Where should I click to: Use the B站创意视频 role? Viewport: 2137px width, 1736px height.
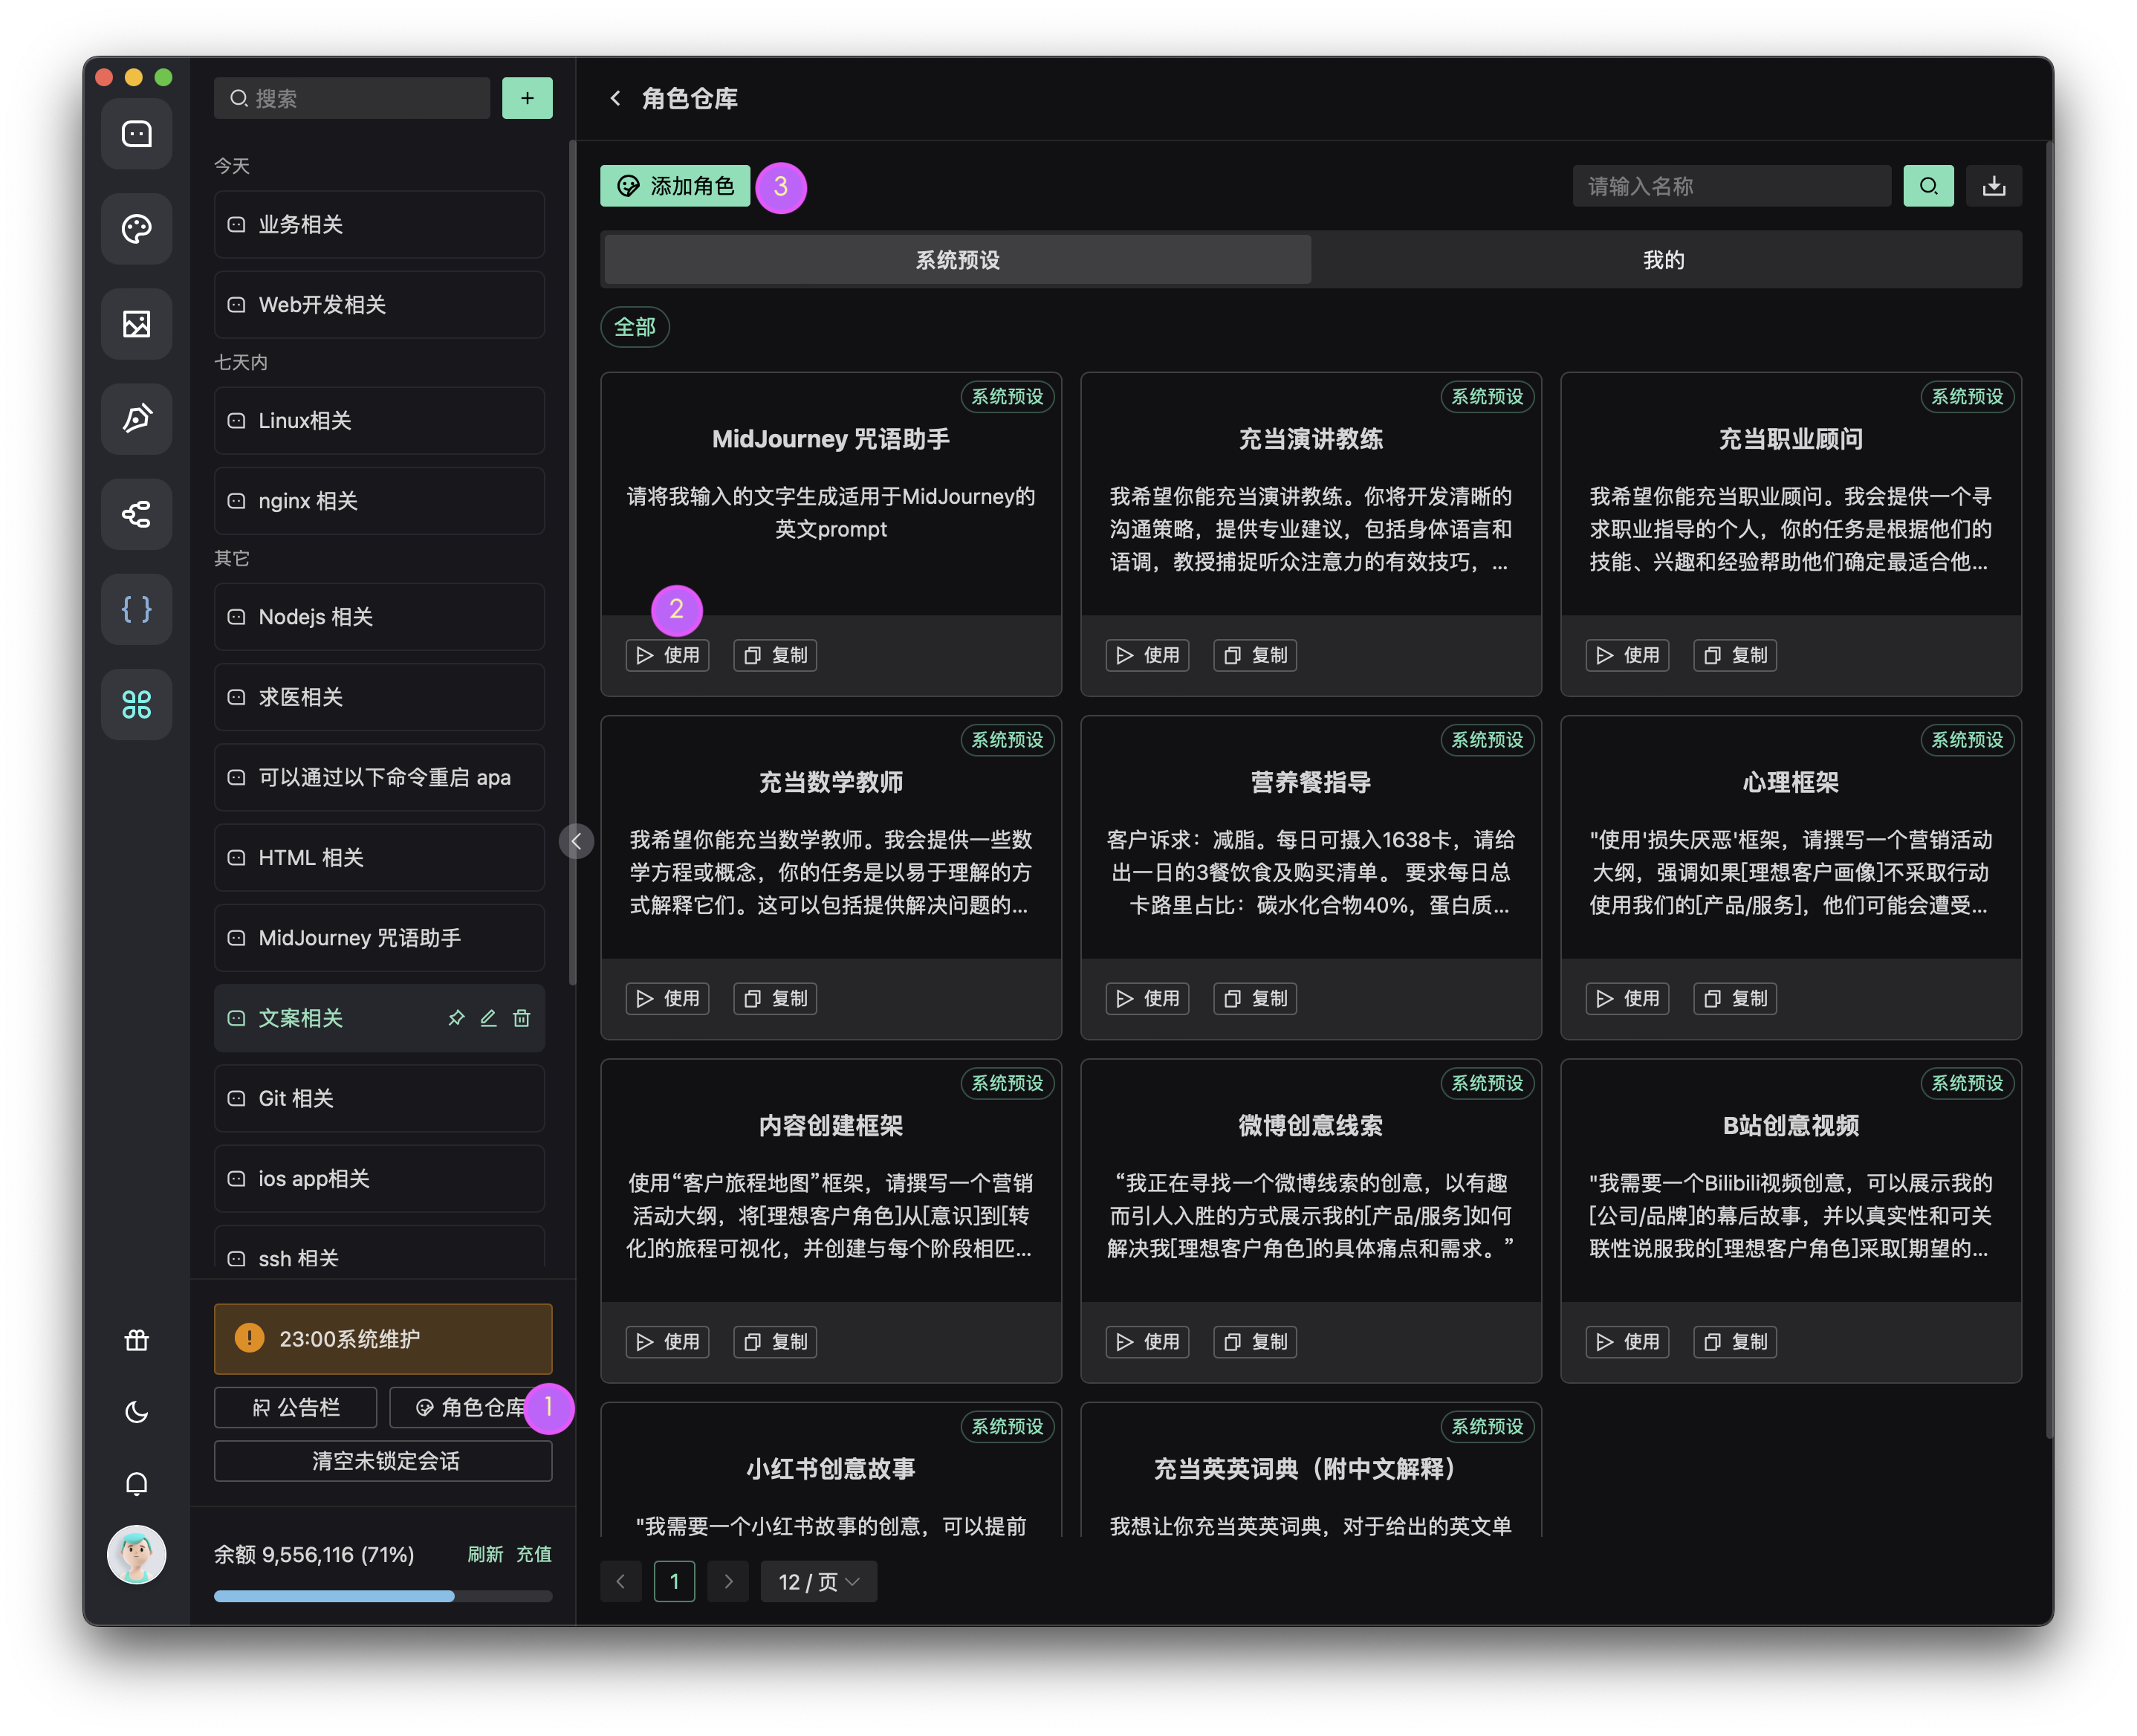point(1627,1342)
